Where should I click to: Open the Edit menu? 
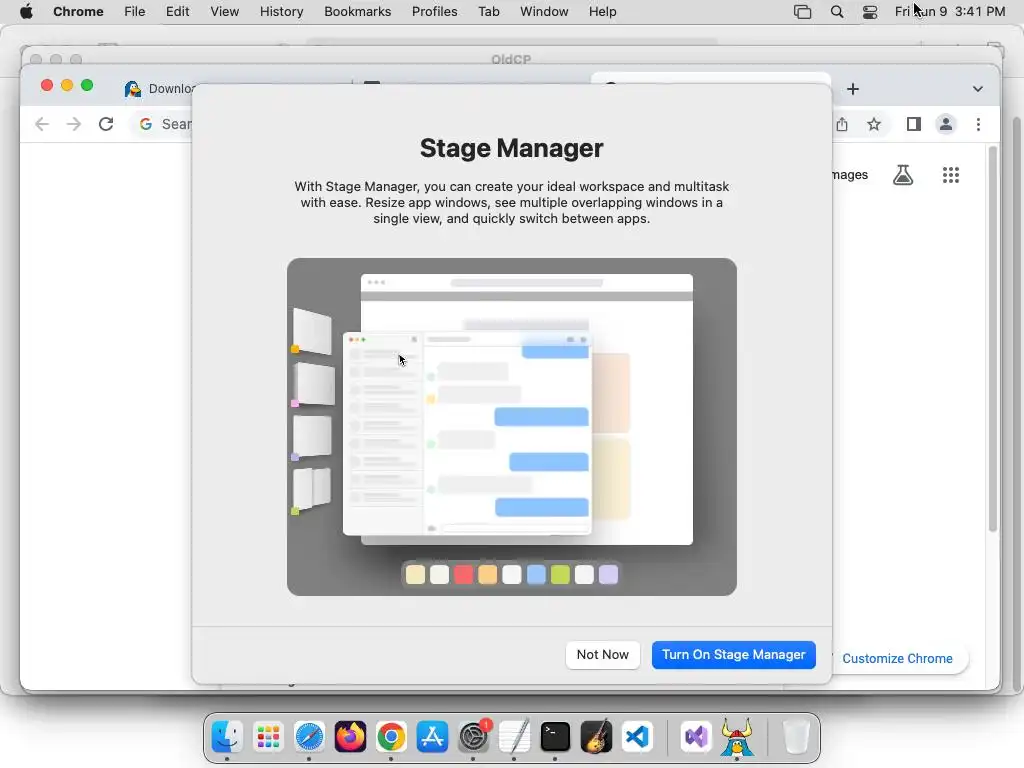(177, 12)
